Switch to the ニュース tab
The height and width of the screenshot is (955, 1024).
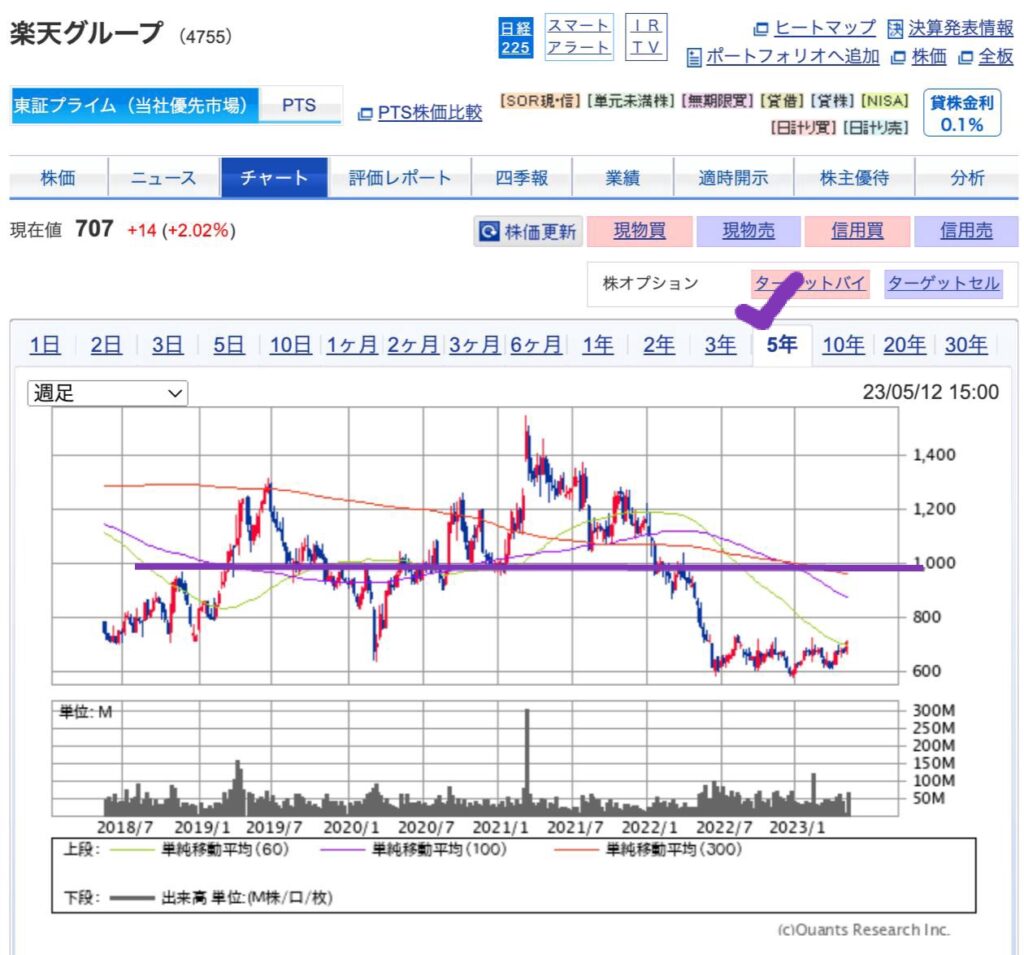pos(163,177)
